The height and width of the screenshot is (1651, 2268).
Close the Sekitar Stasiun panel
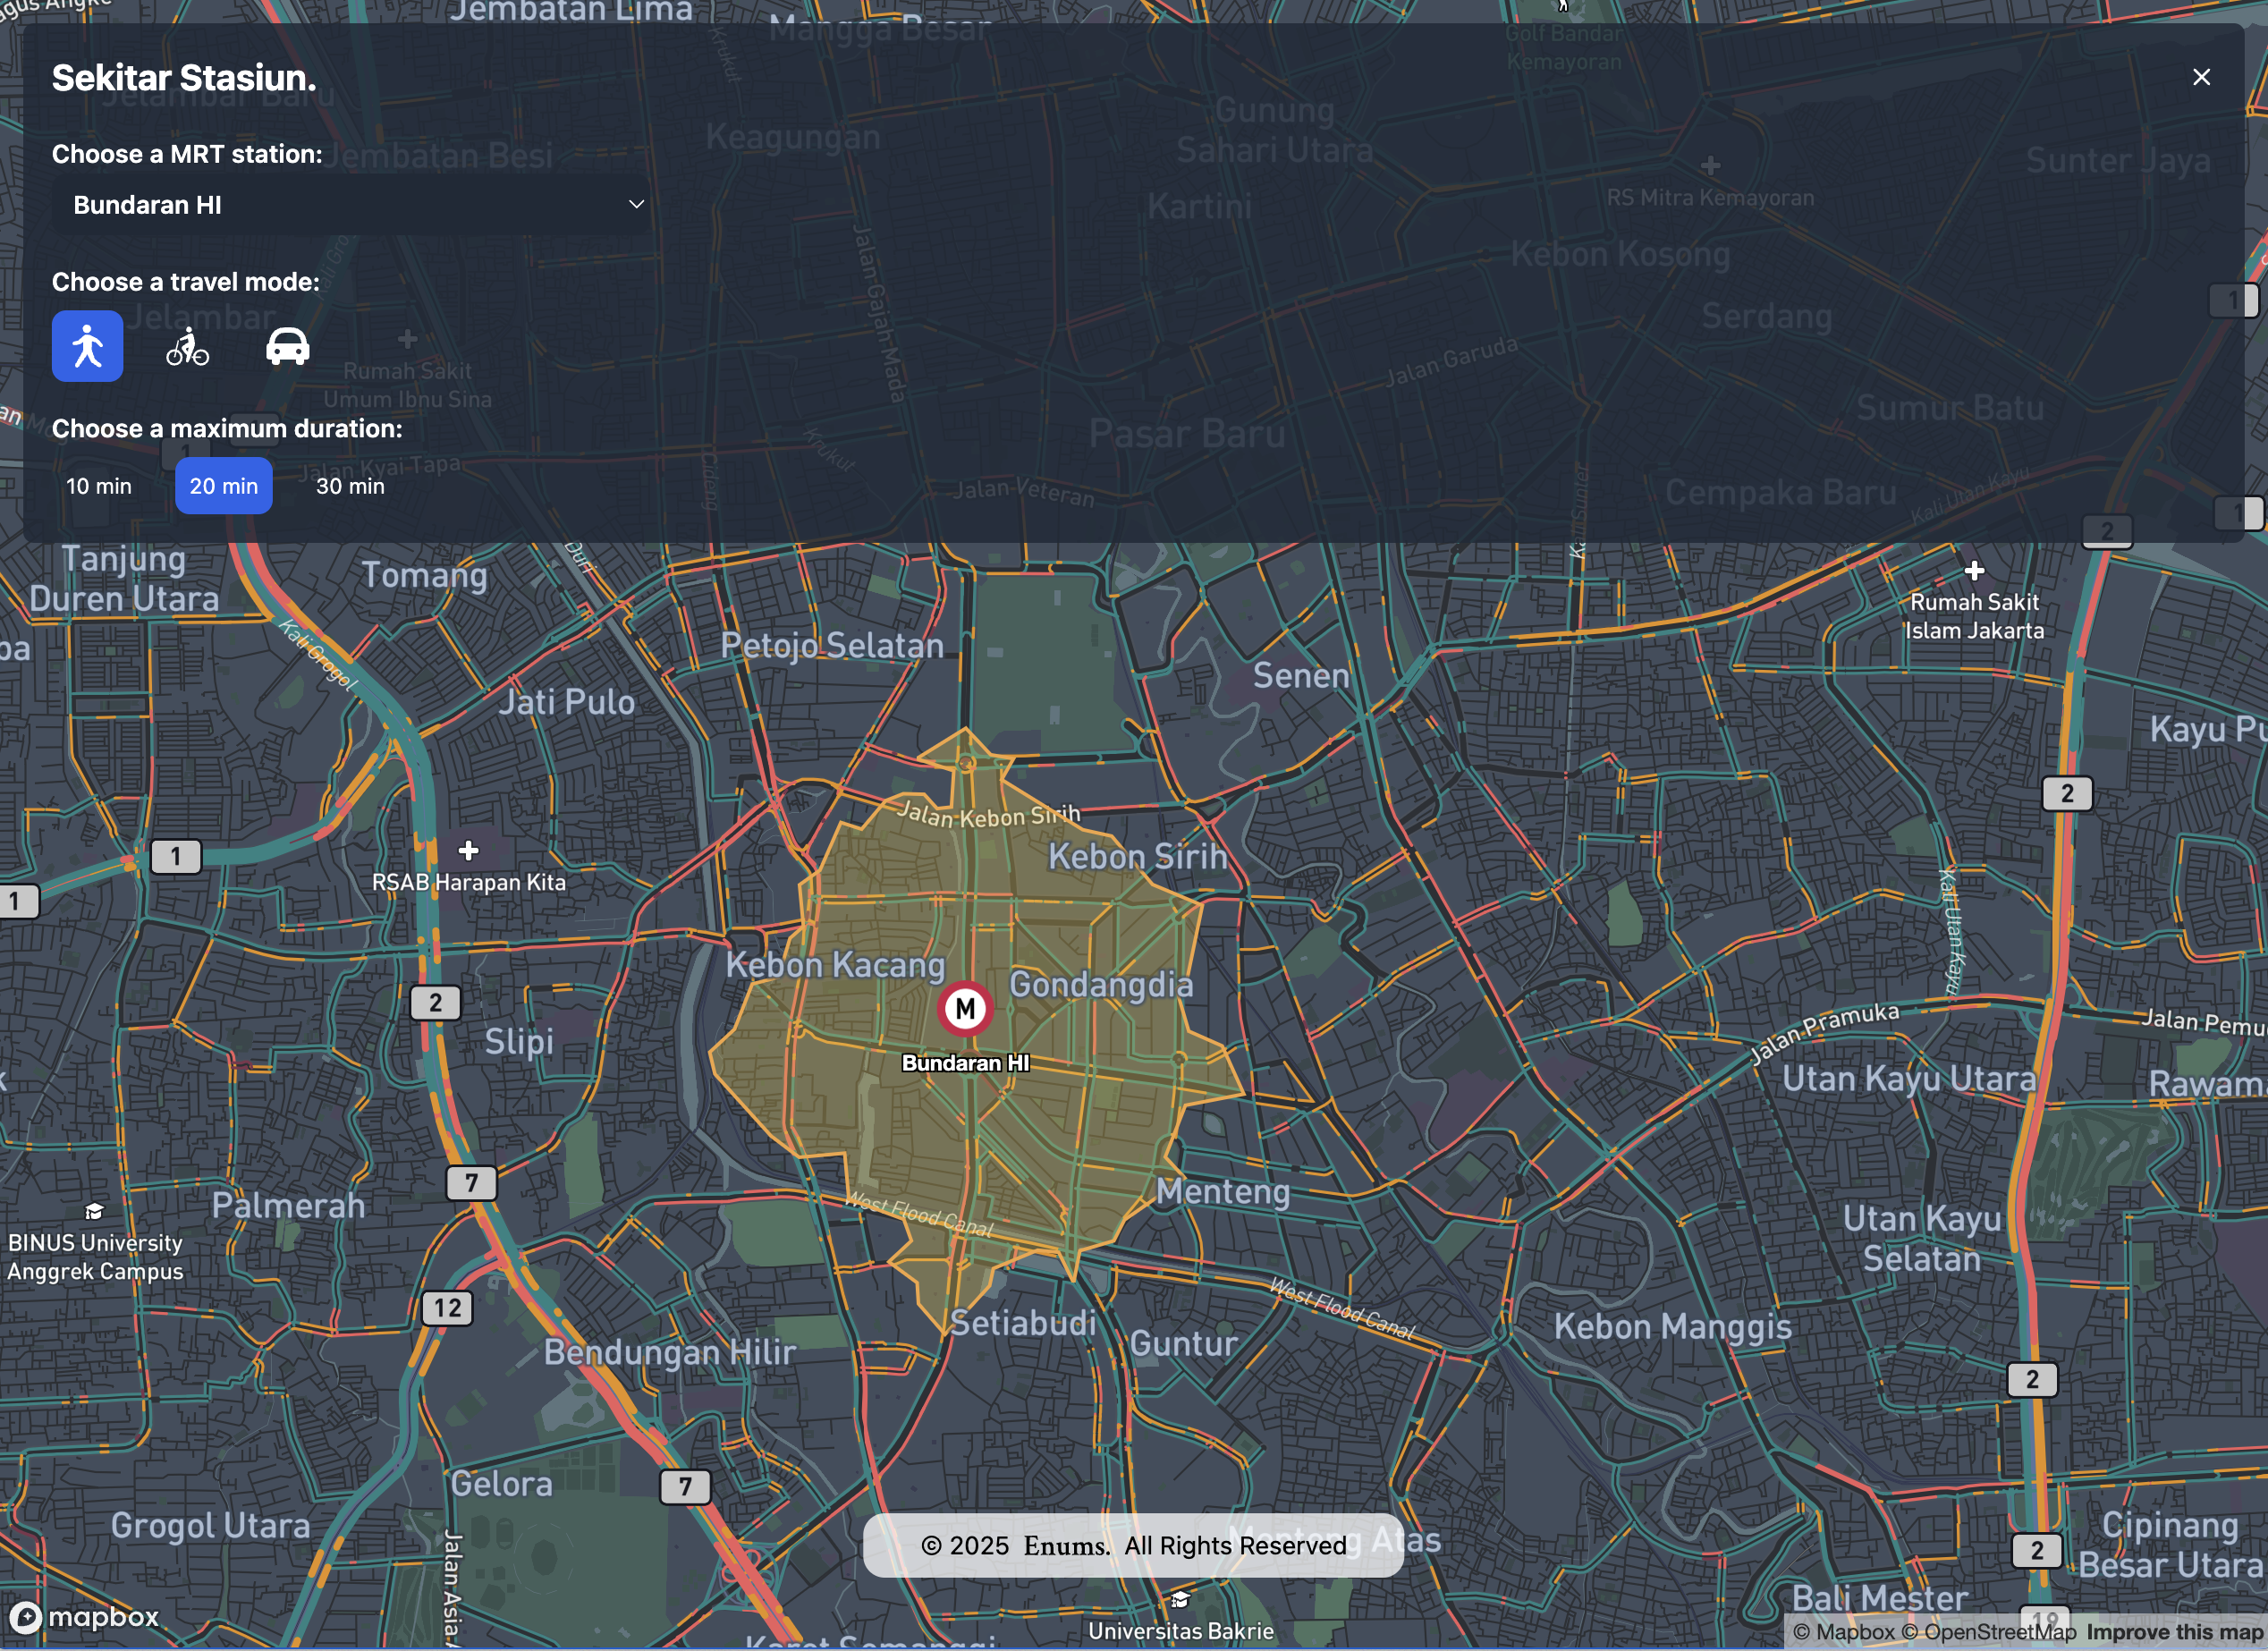2201,77
